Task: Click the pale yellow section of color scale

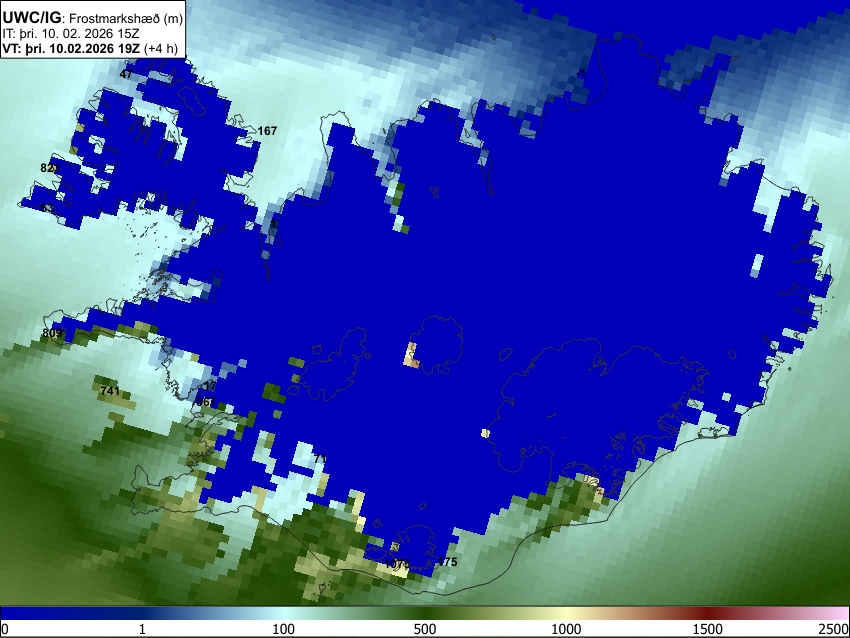Action: coord(566,614)
